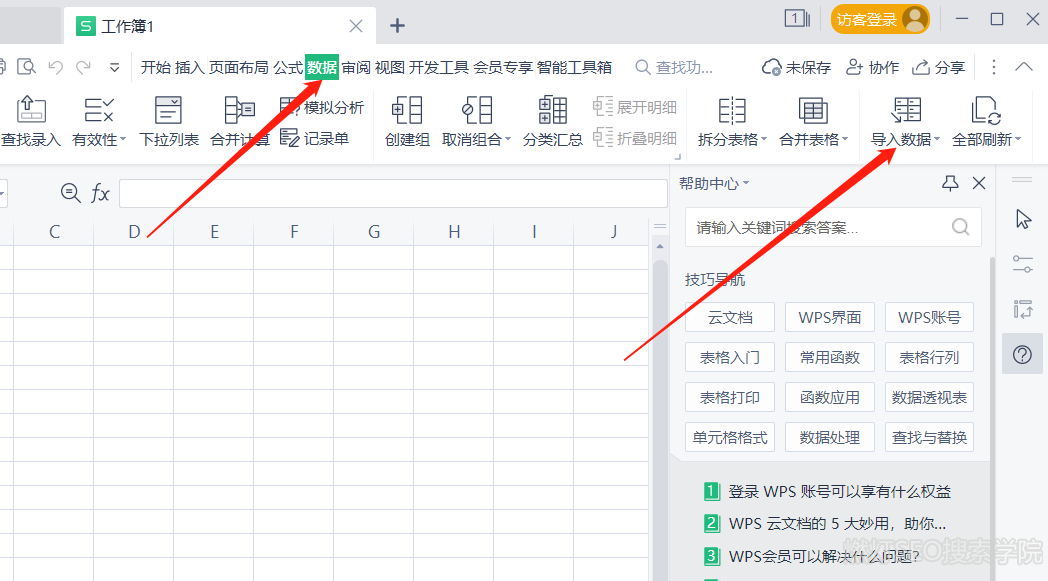The width and height of the screenshot is (1048, 581).
Task: Click the 全部刷新 refresh all icon
Action: click(986, 110)
